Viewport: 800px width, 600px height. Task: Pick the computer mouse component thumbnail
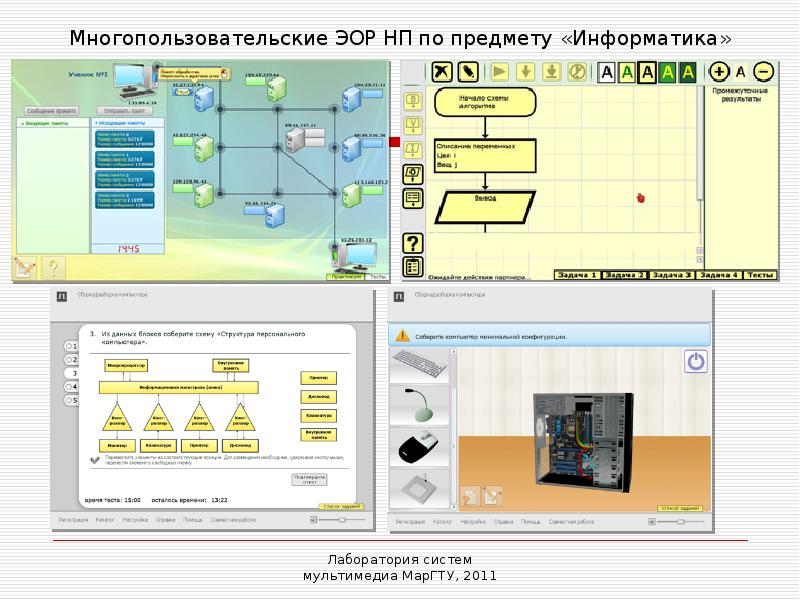418,449
